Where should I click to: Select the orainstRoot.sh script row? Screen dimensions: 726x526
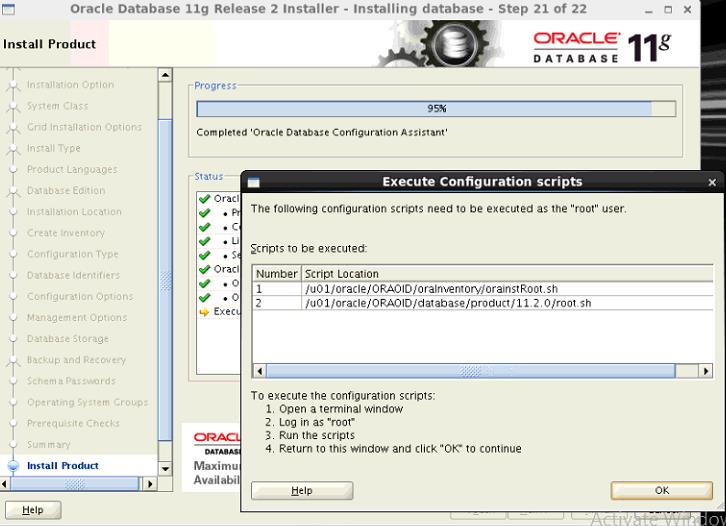[x=482, y=288]
